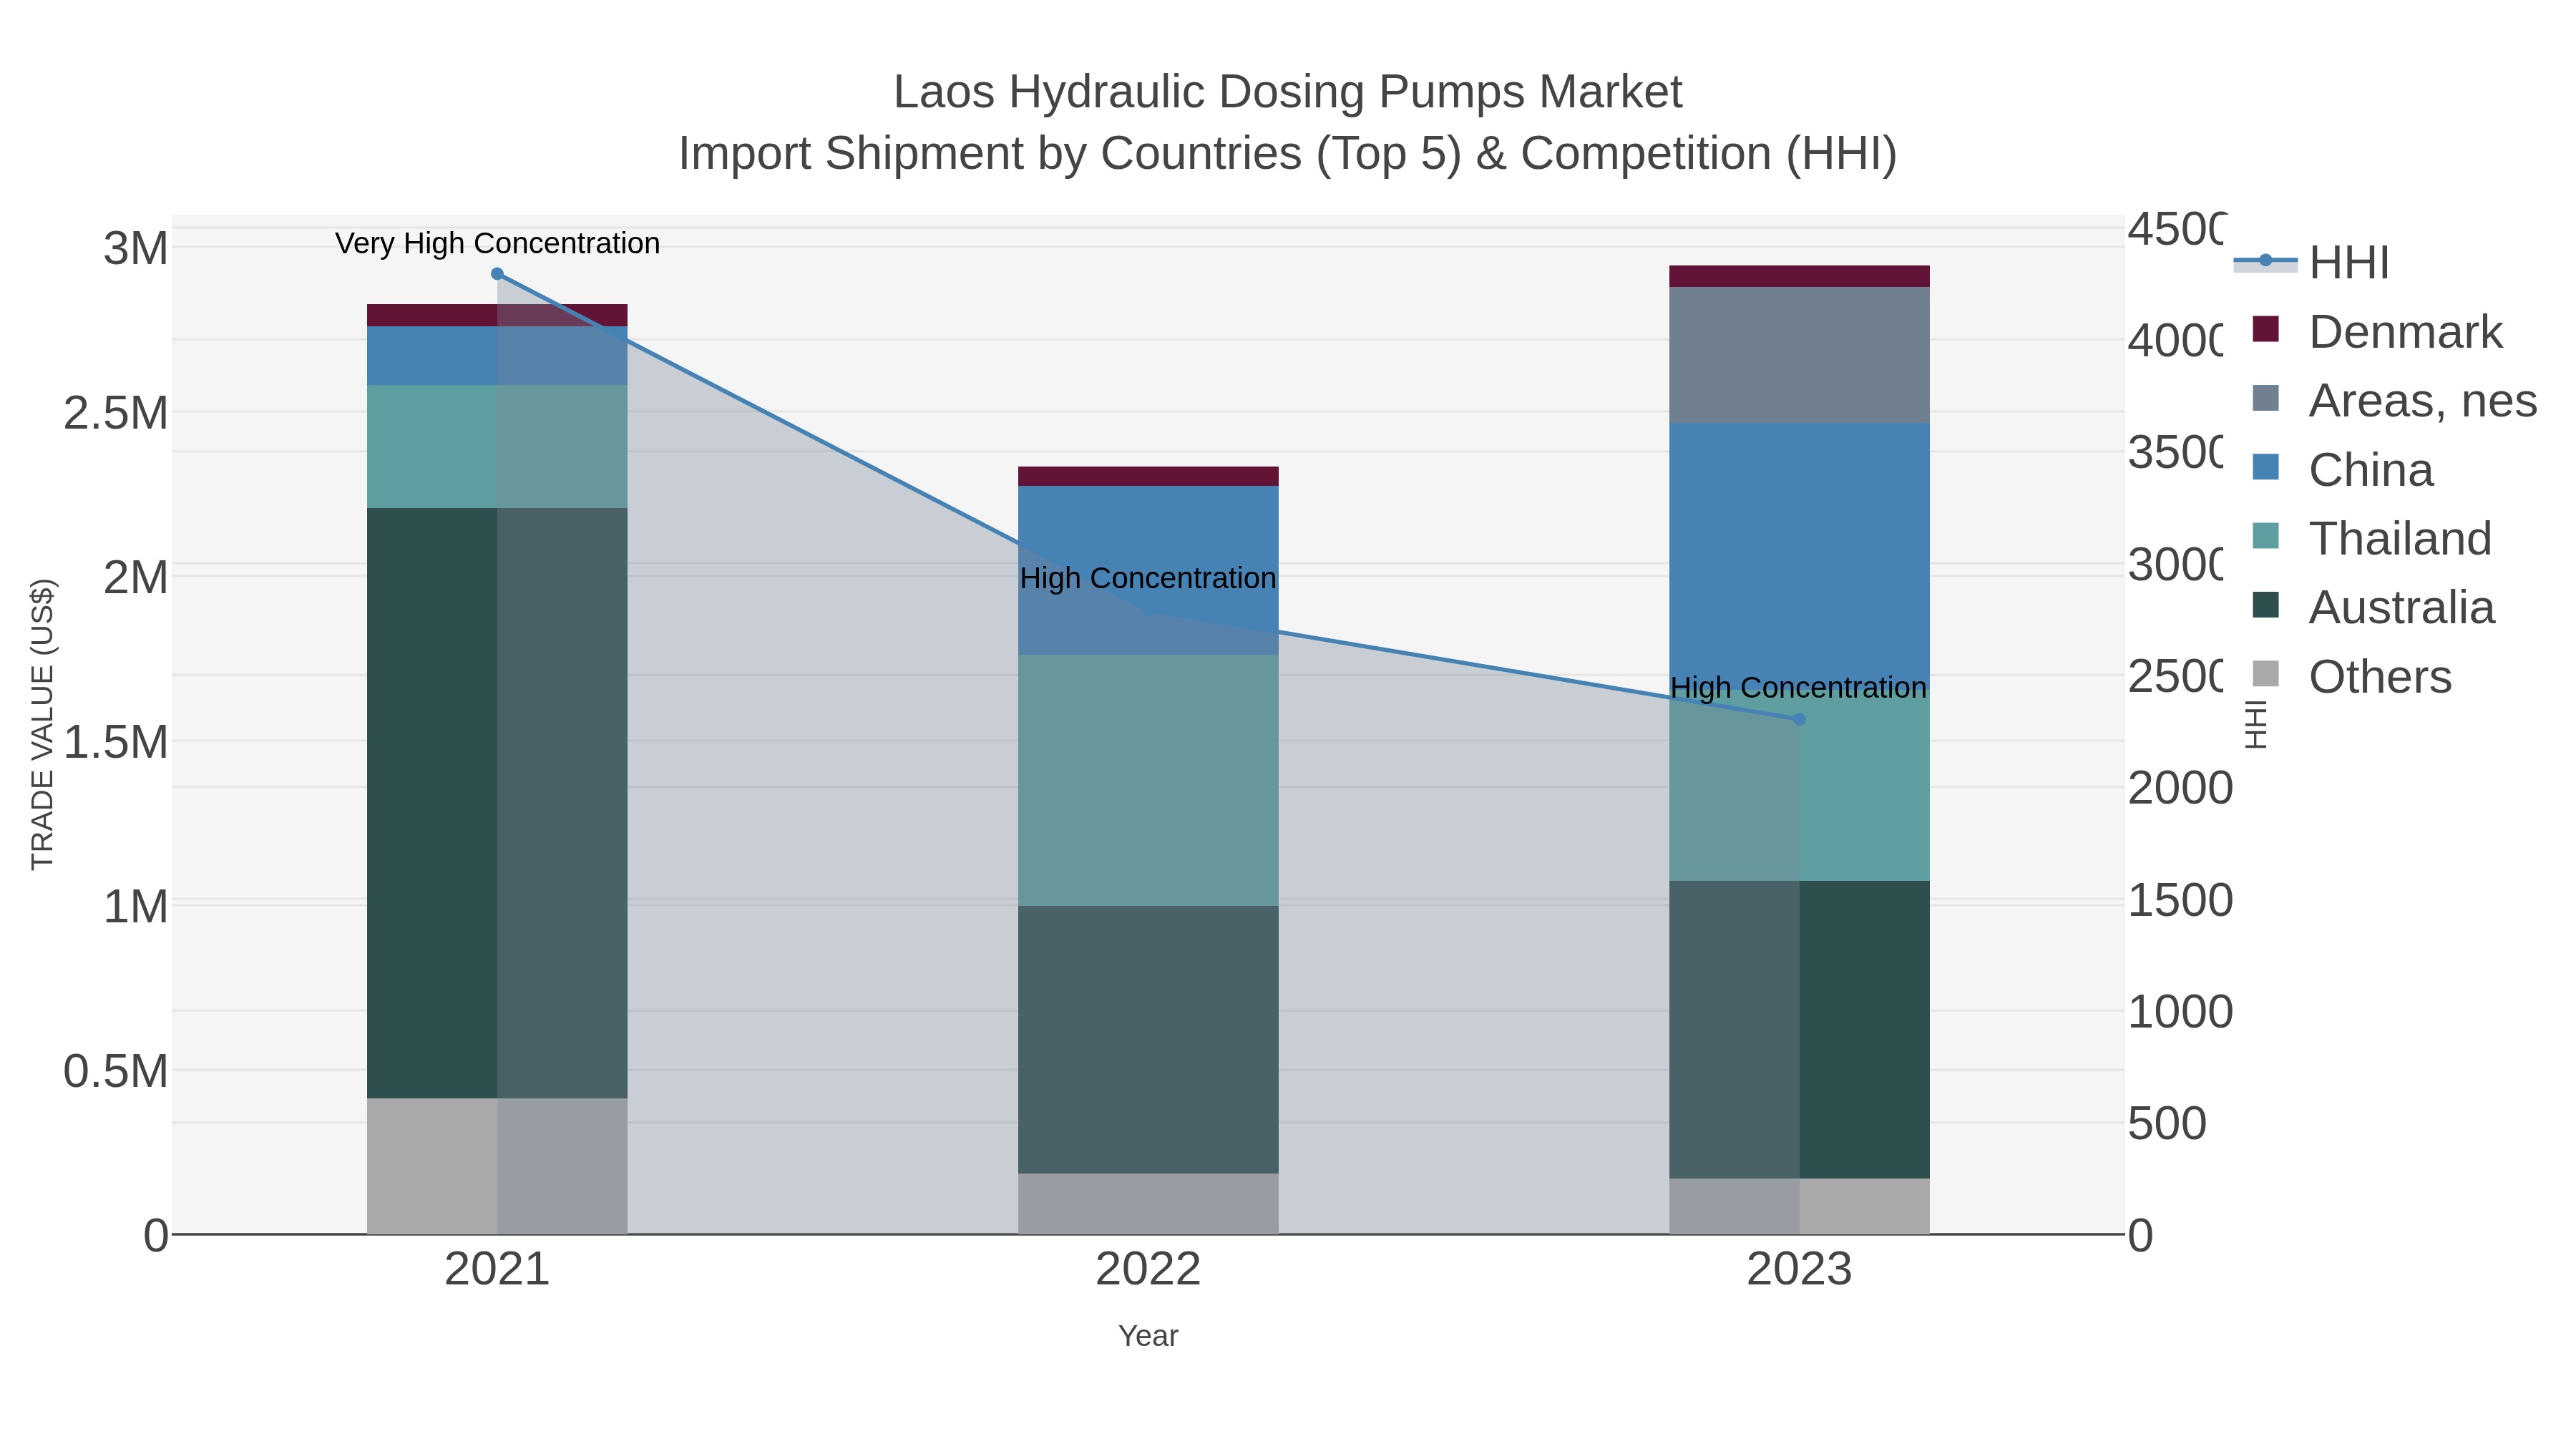Click Others segment in 2021 bar
This screenshot has width=2576, height=1449.
click(497, 1166)
